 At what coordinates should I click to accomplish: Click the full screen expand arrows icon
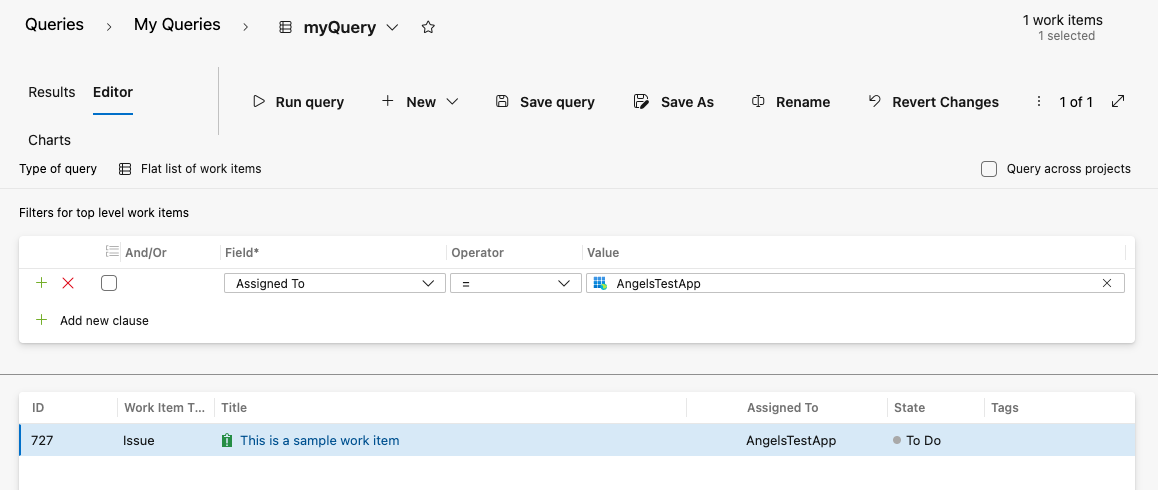pyautogui.click(x=1118, y=101)
